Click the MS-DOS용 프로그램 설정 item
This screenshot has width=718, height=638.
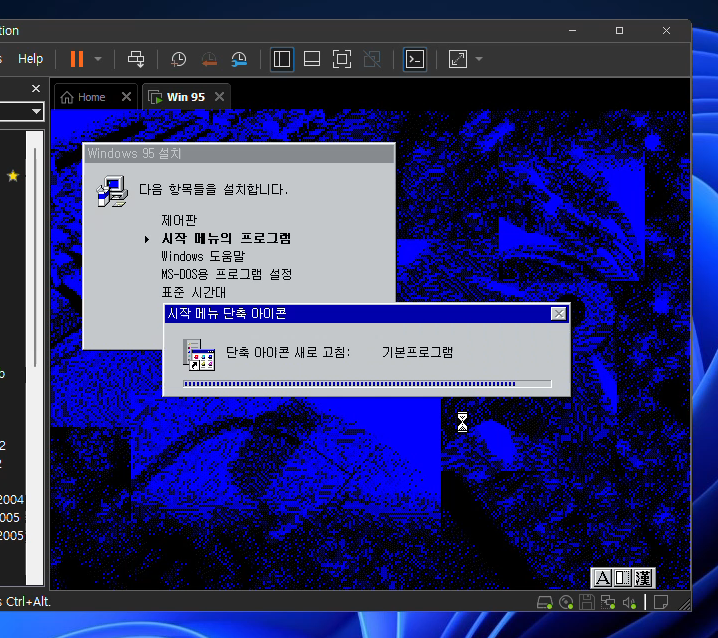point(227,274)
